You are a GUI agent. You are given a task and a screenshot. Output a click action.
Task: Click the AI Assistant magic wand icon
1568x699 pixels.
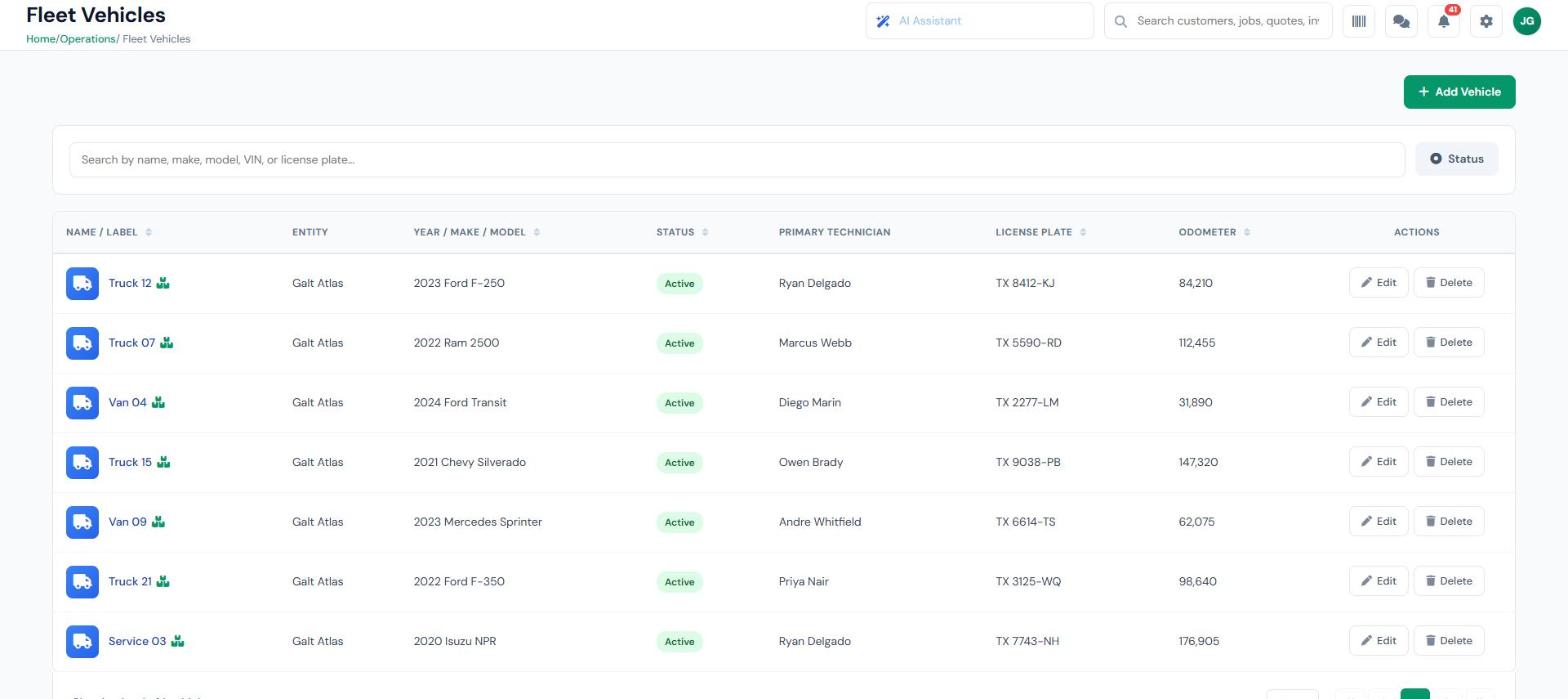pyautogui.click(x=883, y=21)
